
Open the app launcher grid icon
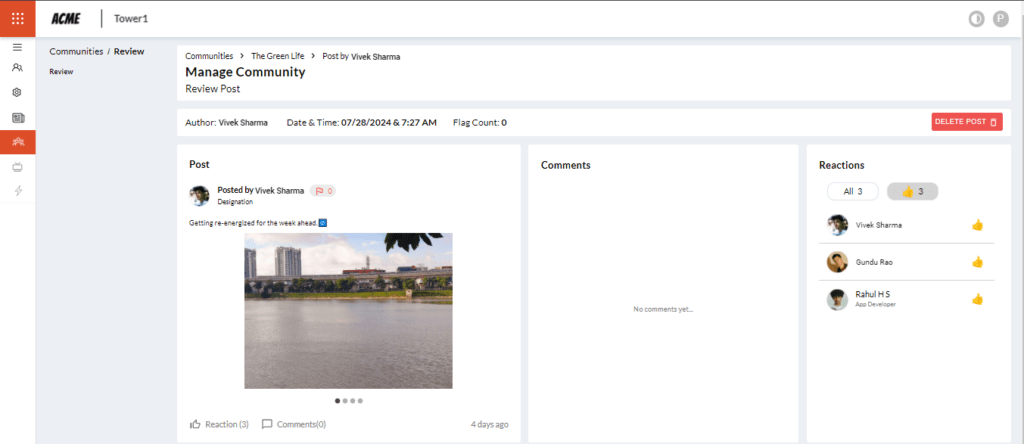click(18, 18)
